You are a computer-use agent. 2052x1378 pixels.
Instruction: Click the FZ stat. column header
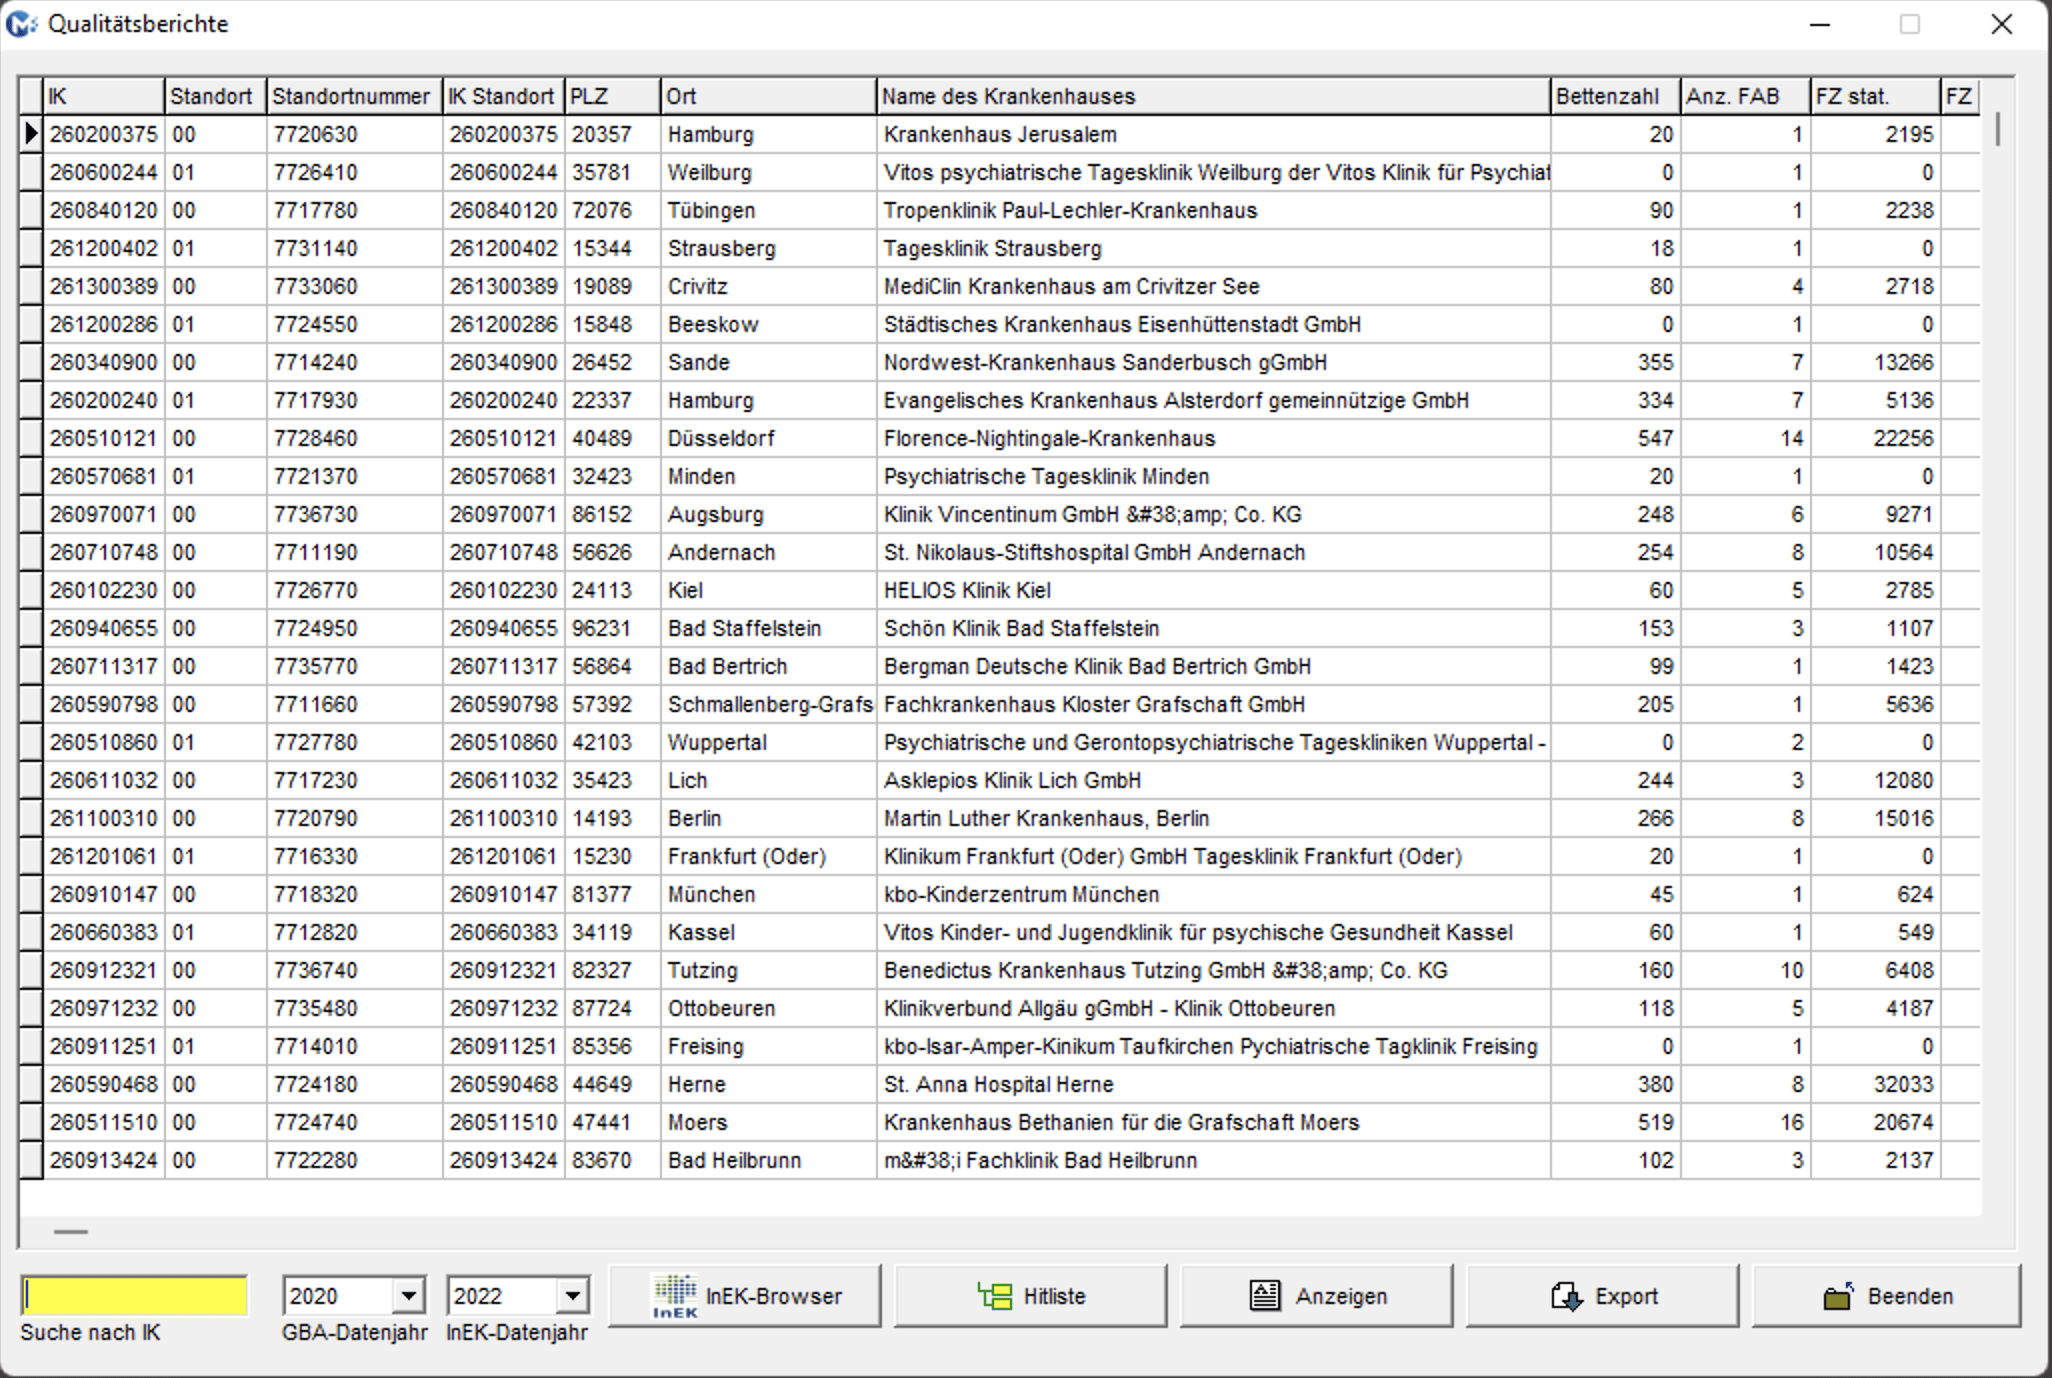tap(1876, 96)
